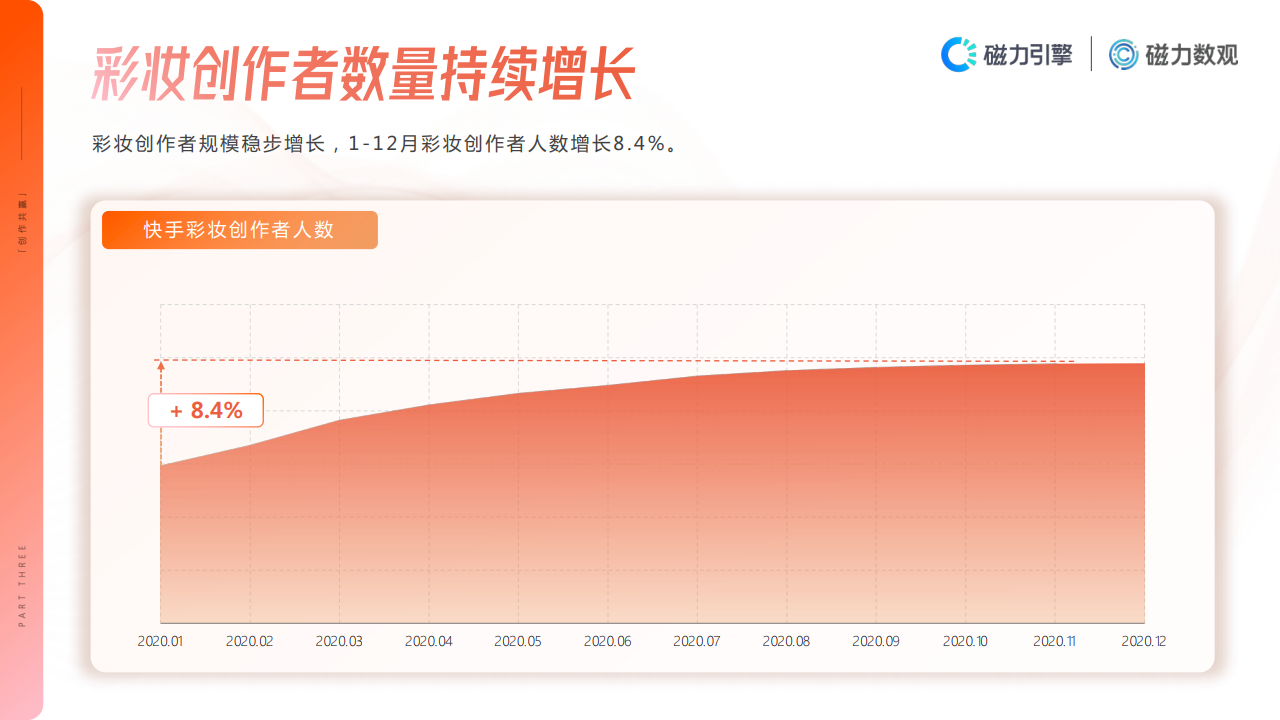Click the vertical 创作共赢 sidebar label

point(22,221)
